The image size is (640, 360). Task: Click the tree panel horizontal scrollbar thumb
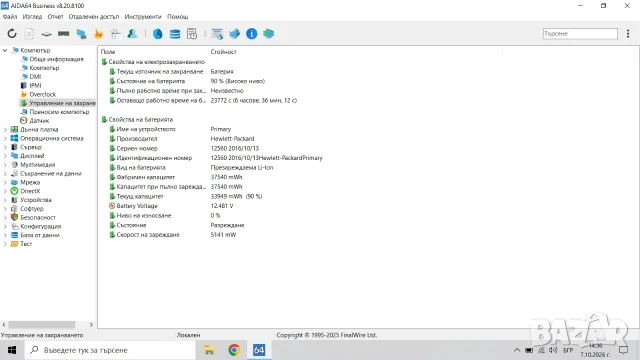(x=42, y=325)
